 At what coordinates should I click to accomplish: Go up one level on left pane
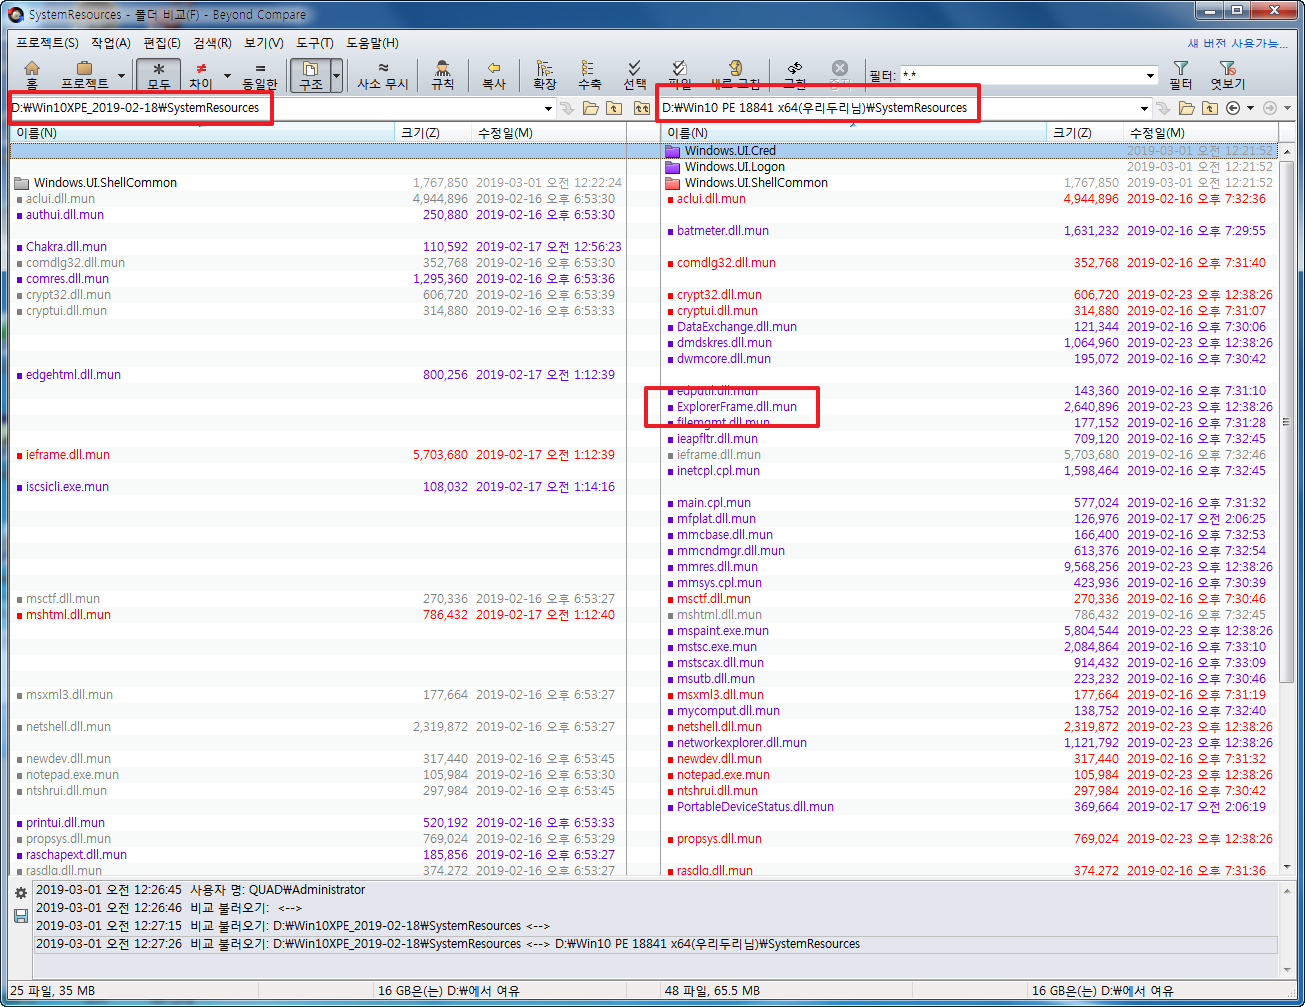click(614, 108)
